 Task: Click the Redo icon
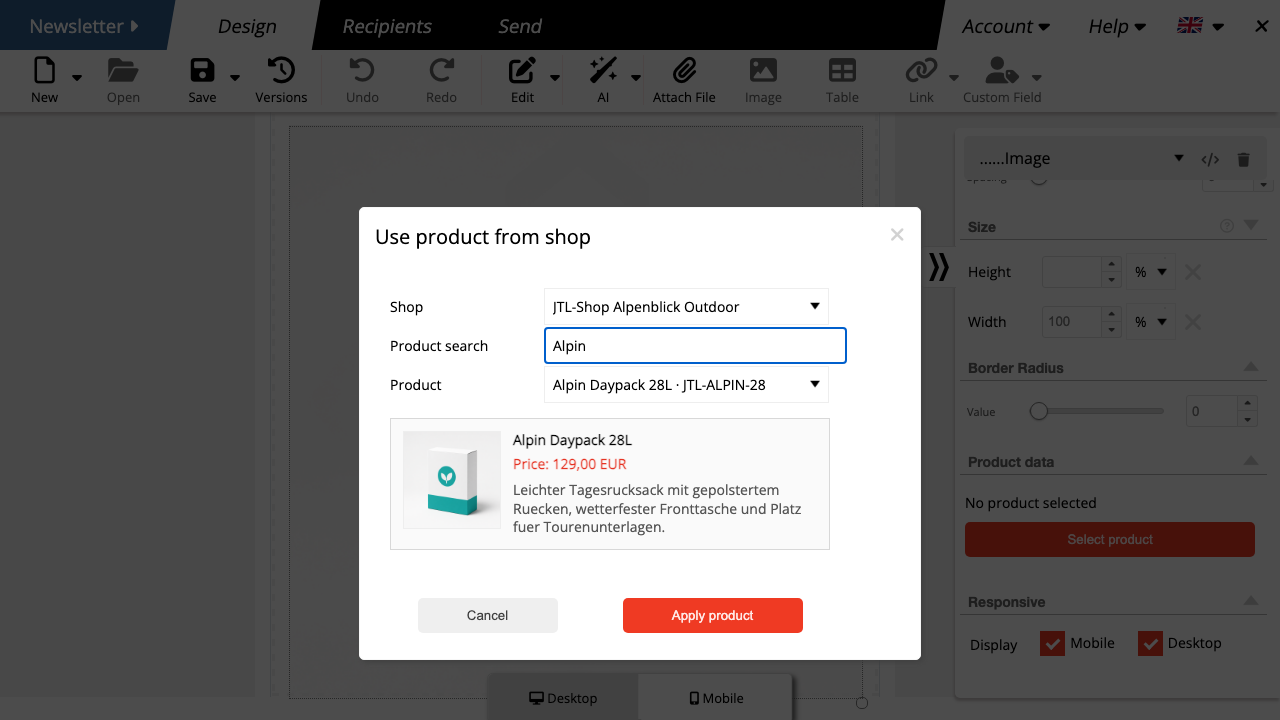click(x=441, y=70)
